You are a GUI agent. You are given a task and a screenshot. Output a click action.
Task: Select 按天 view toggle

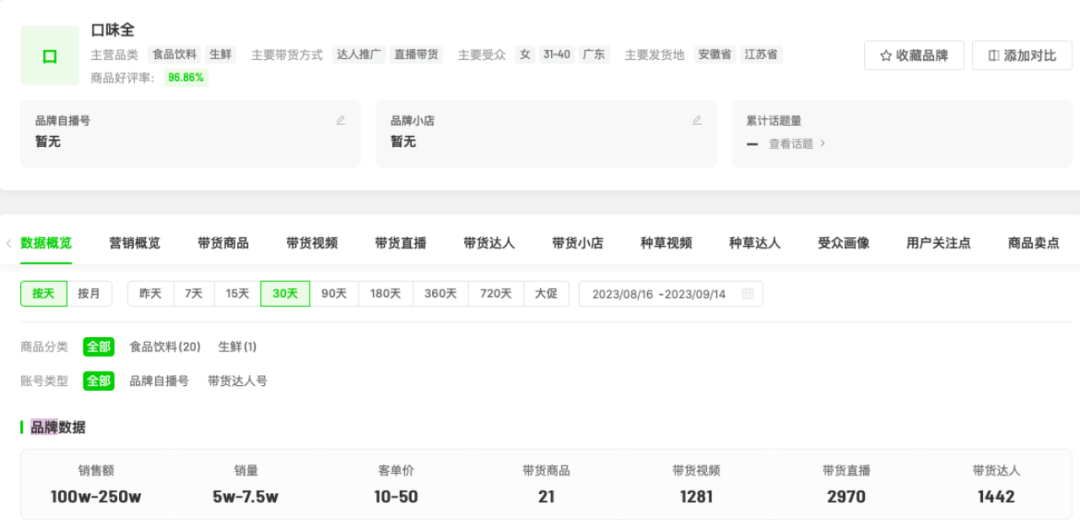pyautogui.click(x=44, y=294)
